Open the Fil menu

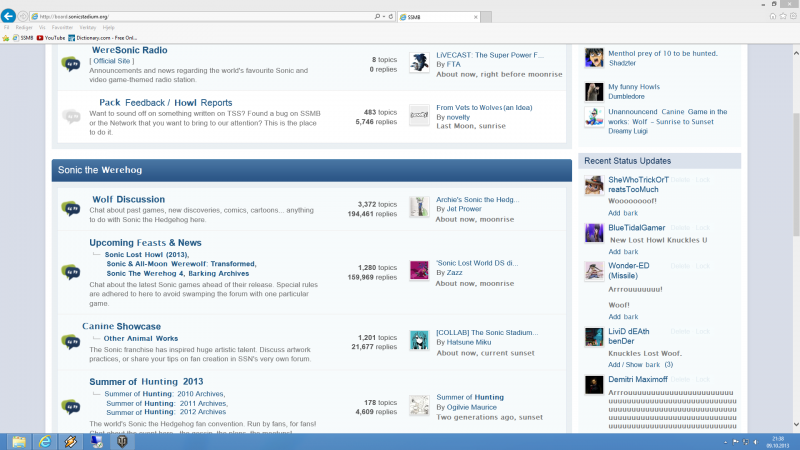[7, 28]
